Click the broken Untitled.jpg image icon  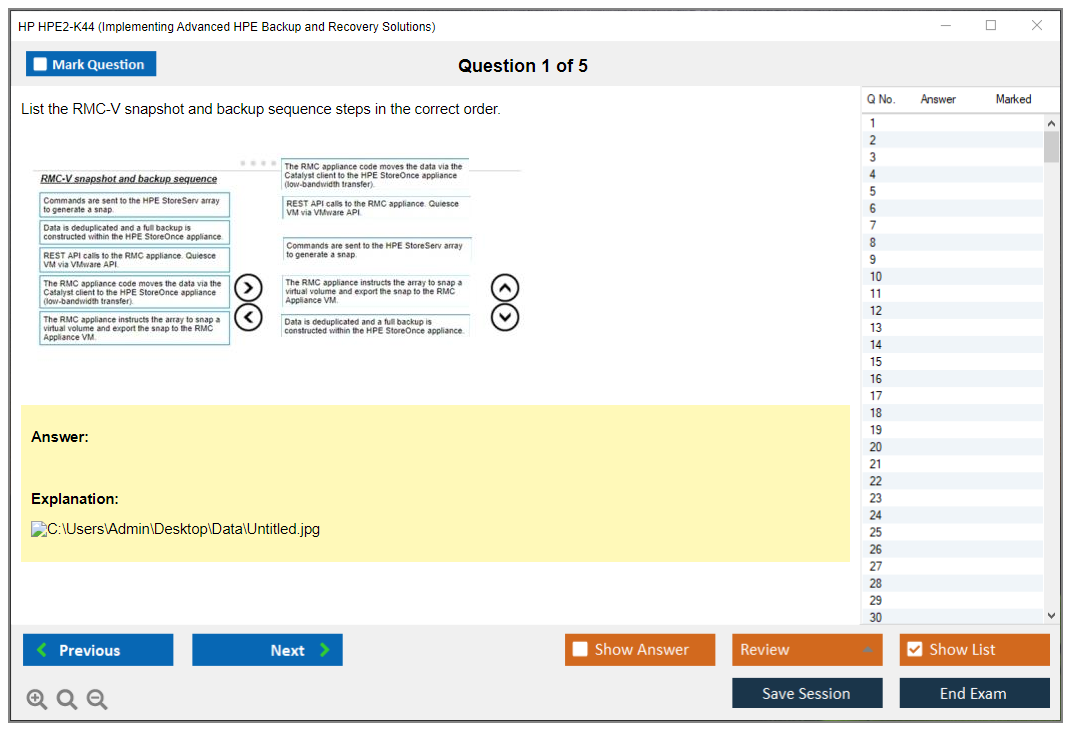[39, 529]
